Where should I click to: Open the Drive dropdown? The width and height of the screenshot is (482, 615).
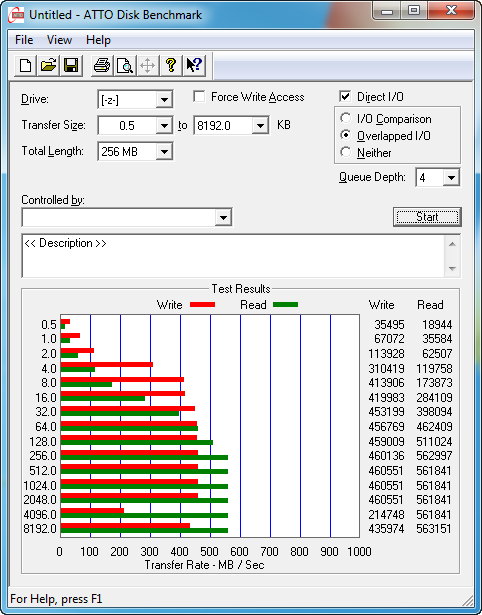point(164,100)
